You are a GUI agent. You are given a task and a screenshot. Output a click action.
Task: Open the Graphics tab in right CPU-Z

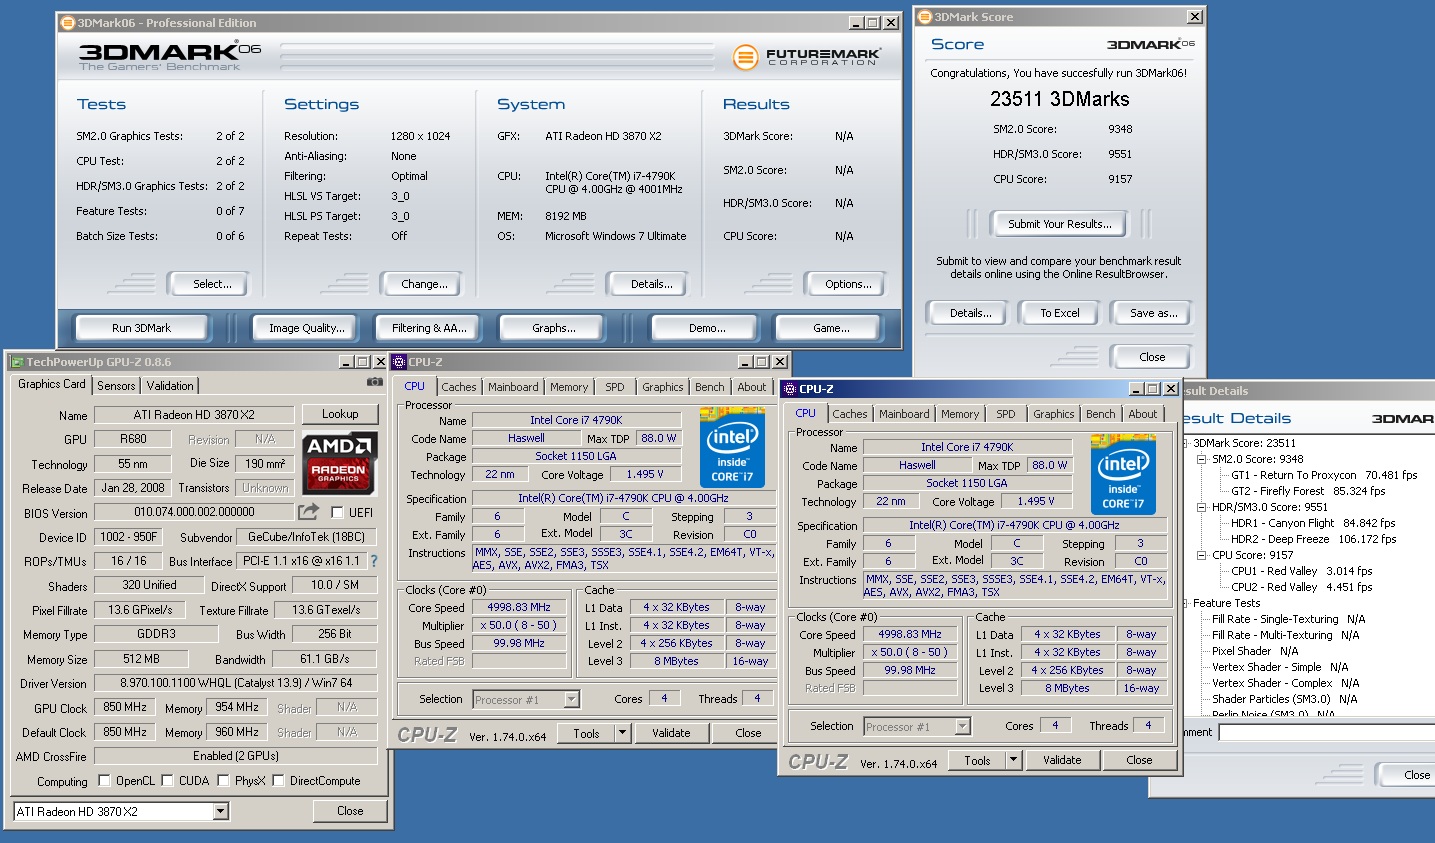point(1054,414)
